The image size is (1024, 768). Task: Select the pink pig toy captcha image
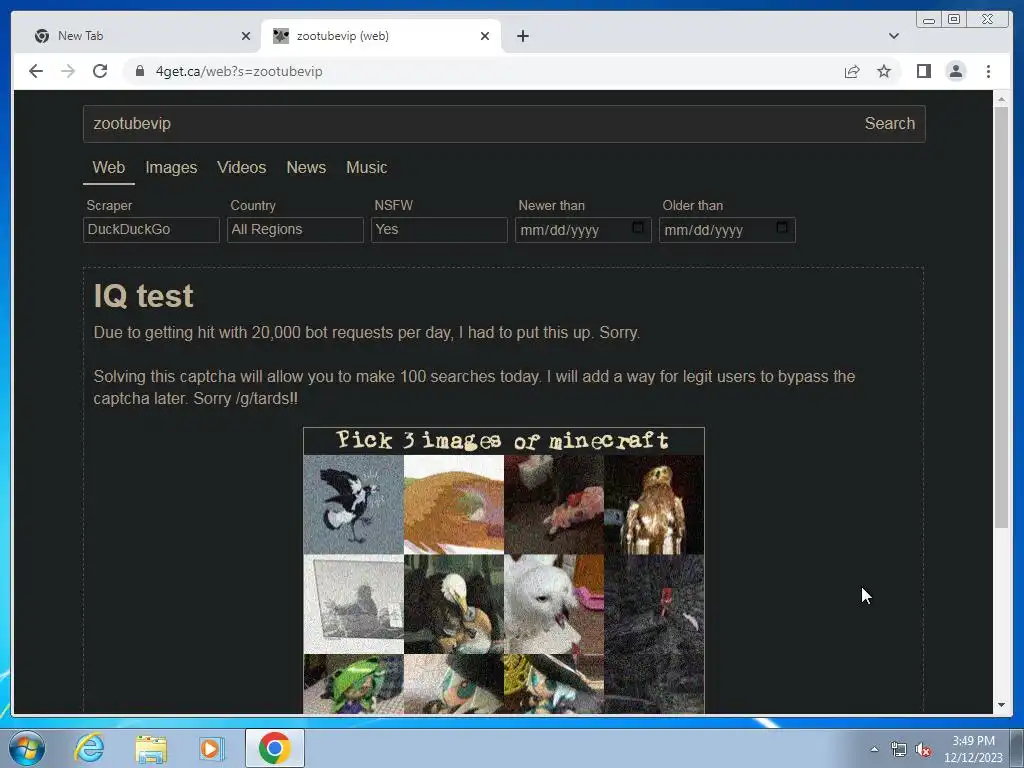(x=554, y=504)
